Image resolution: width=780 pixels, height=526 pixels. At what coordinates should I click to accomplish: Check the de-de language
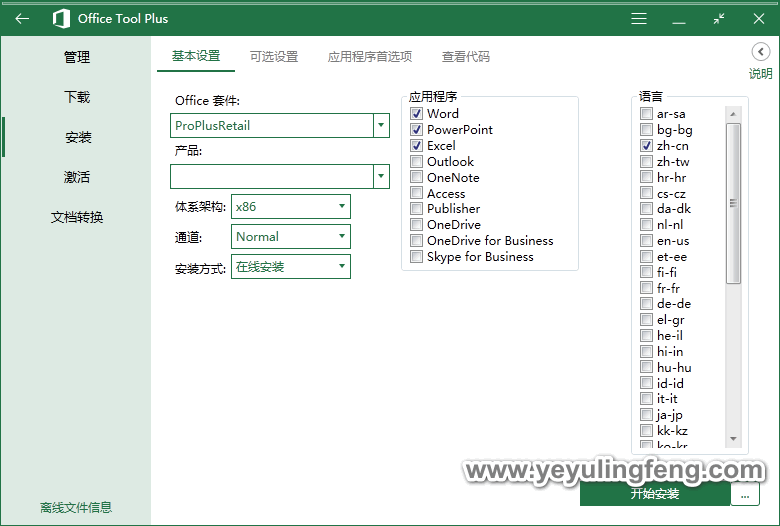tap(646, 304)
